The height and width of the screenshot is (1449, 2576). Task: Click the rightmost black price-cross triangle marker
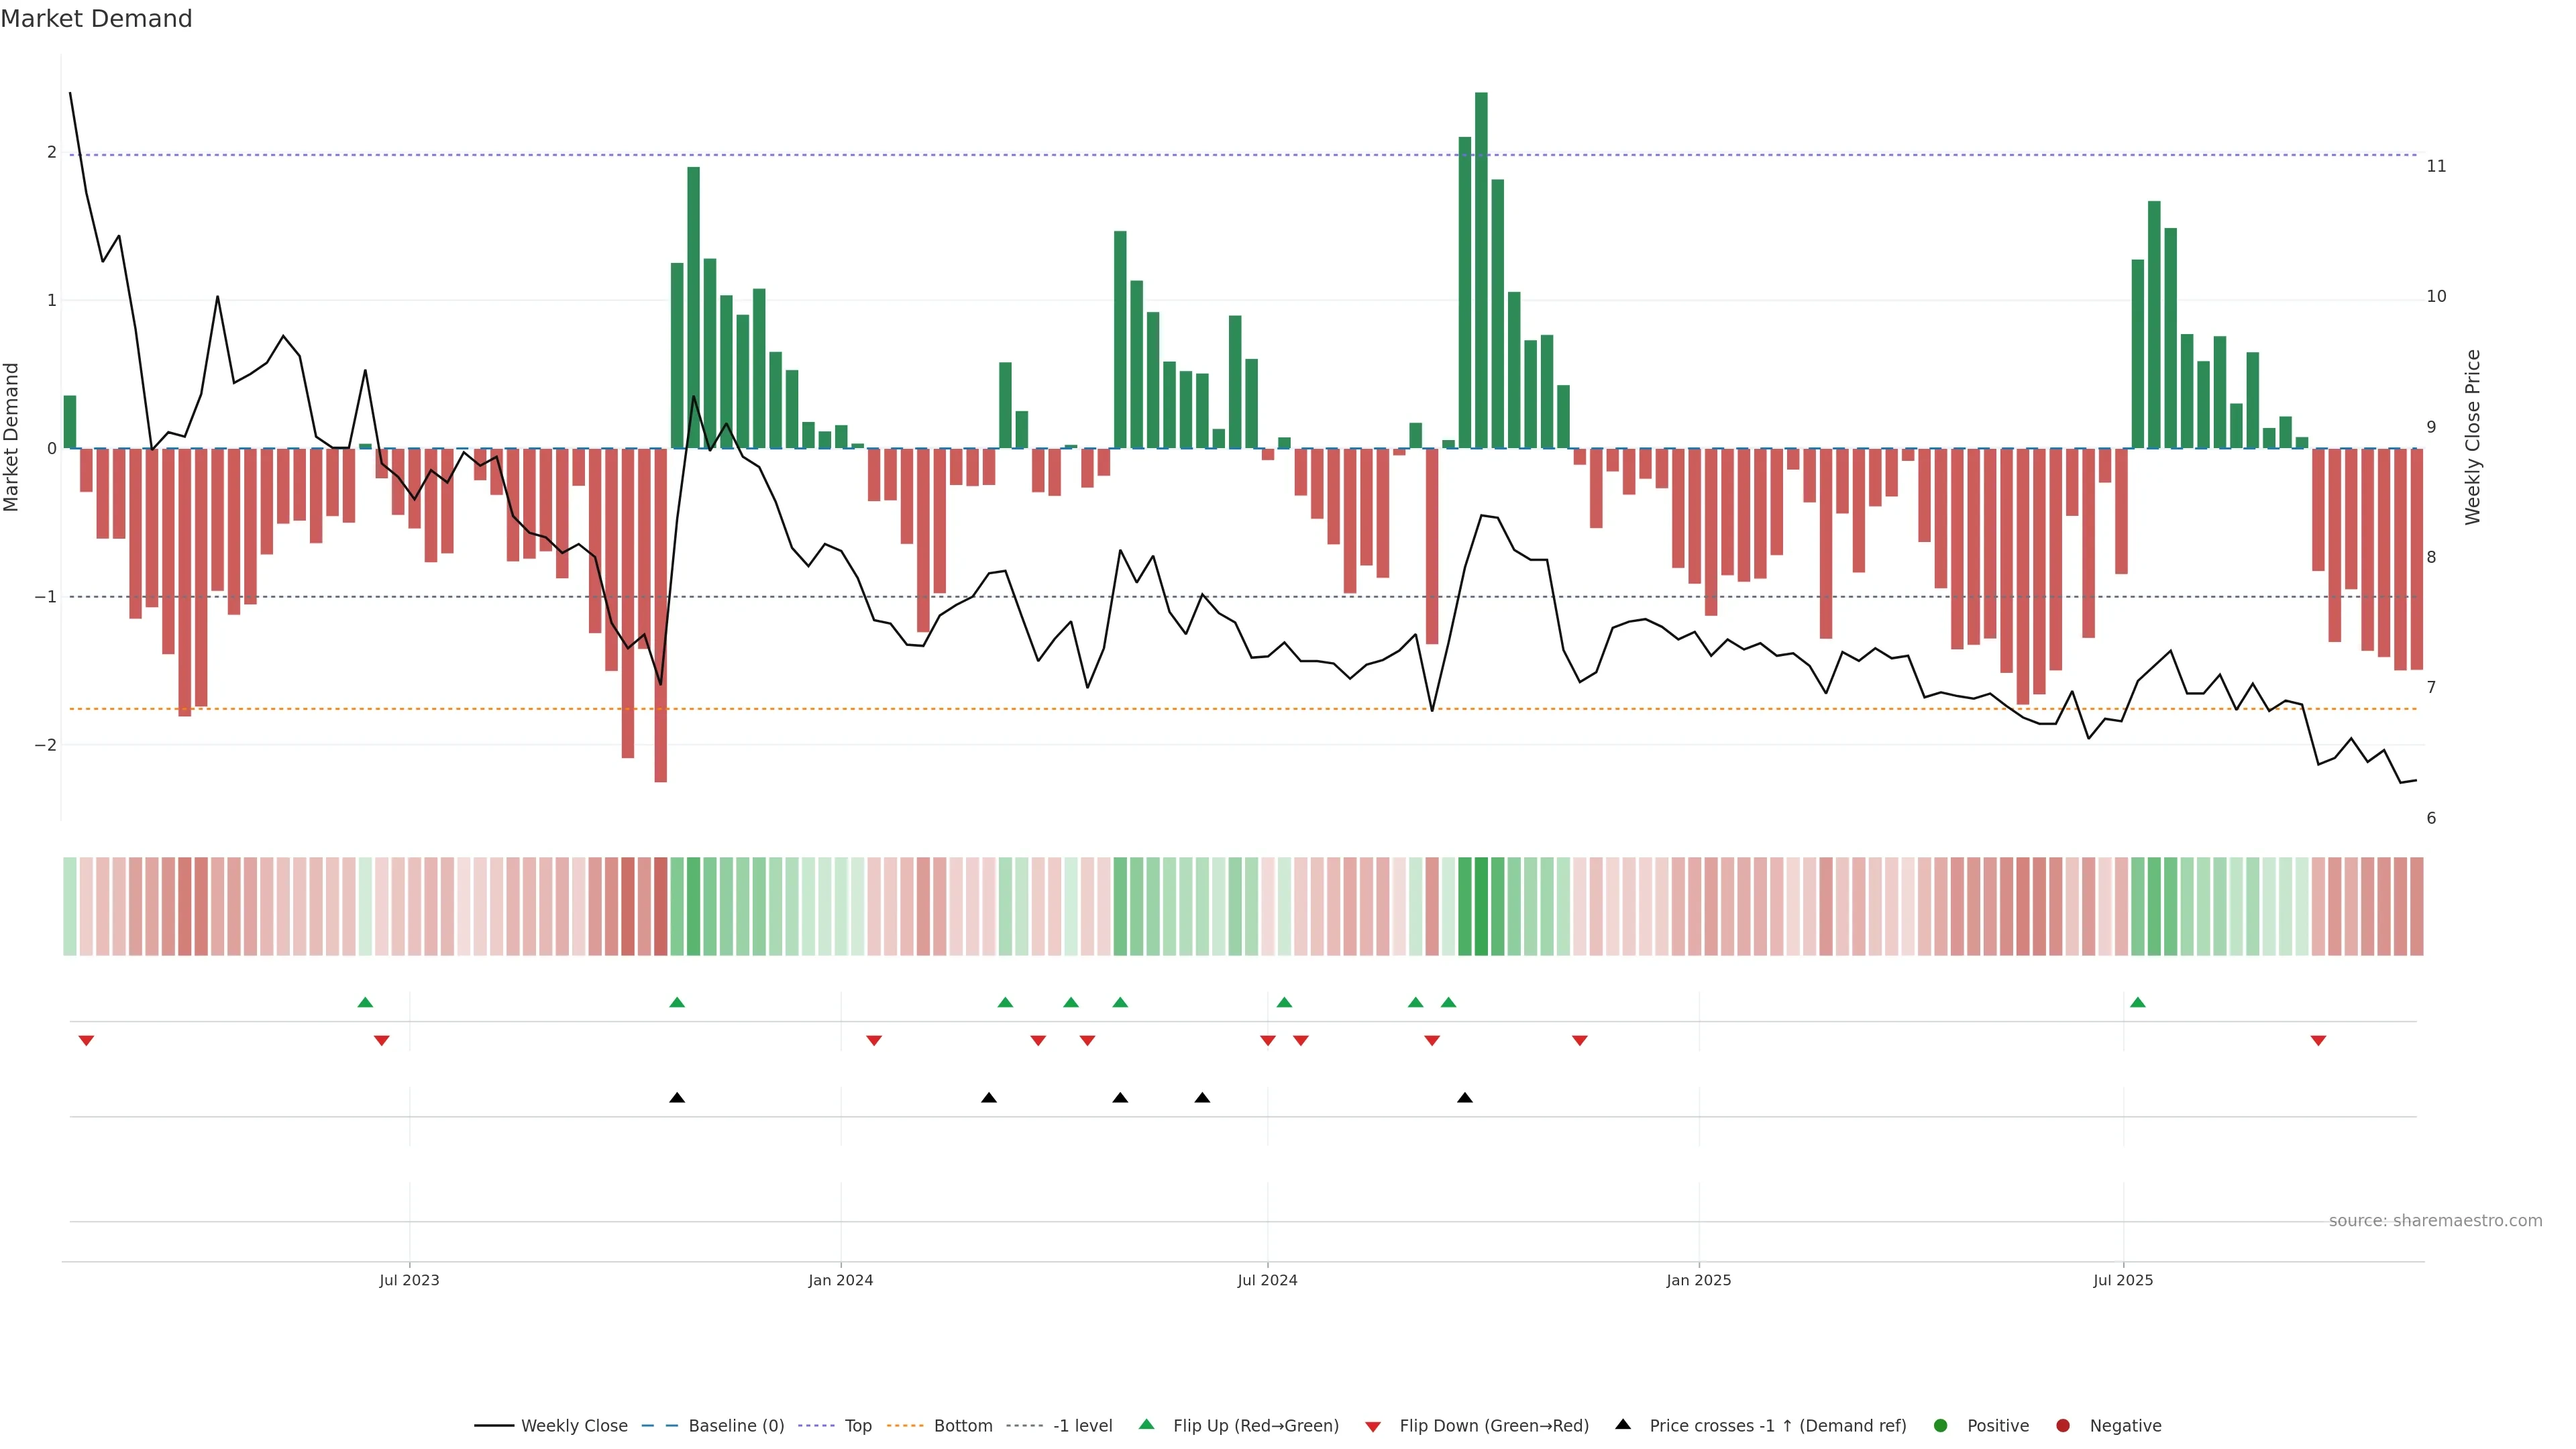coord(1464,1098)
